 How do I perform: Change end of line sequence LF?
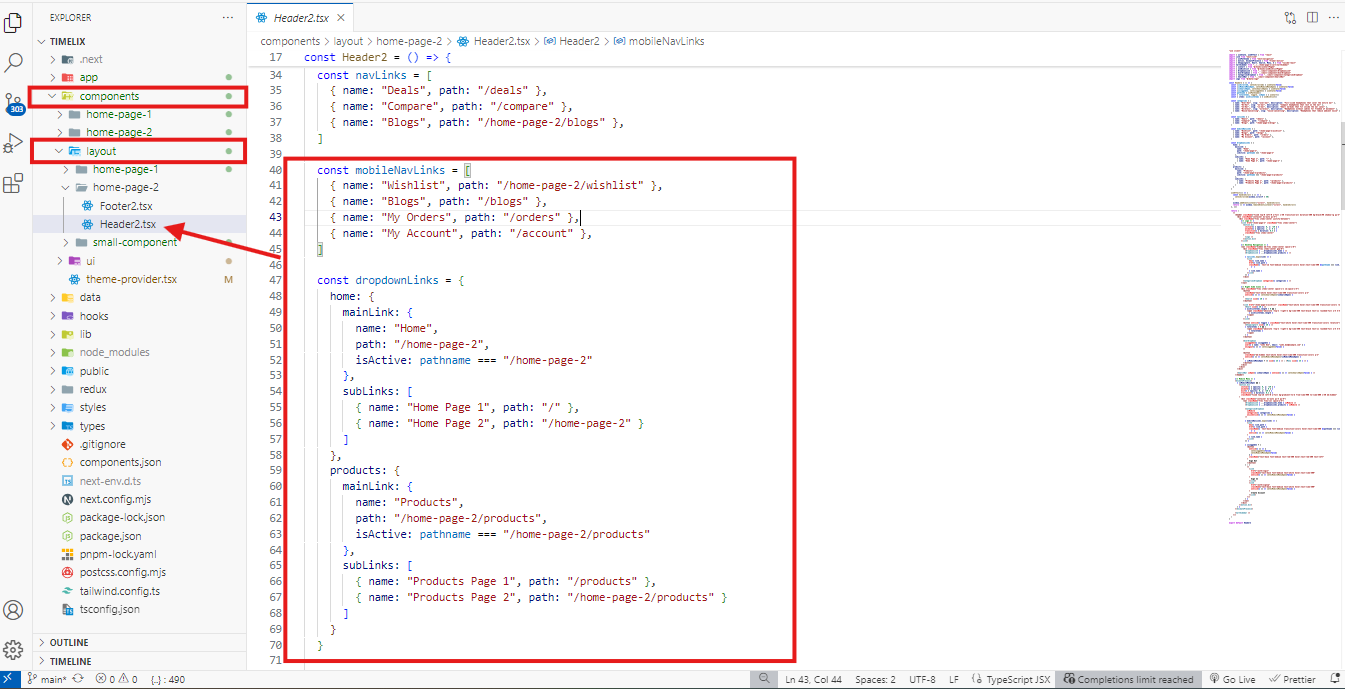point(954,680)
